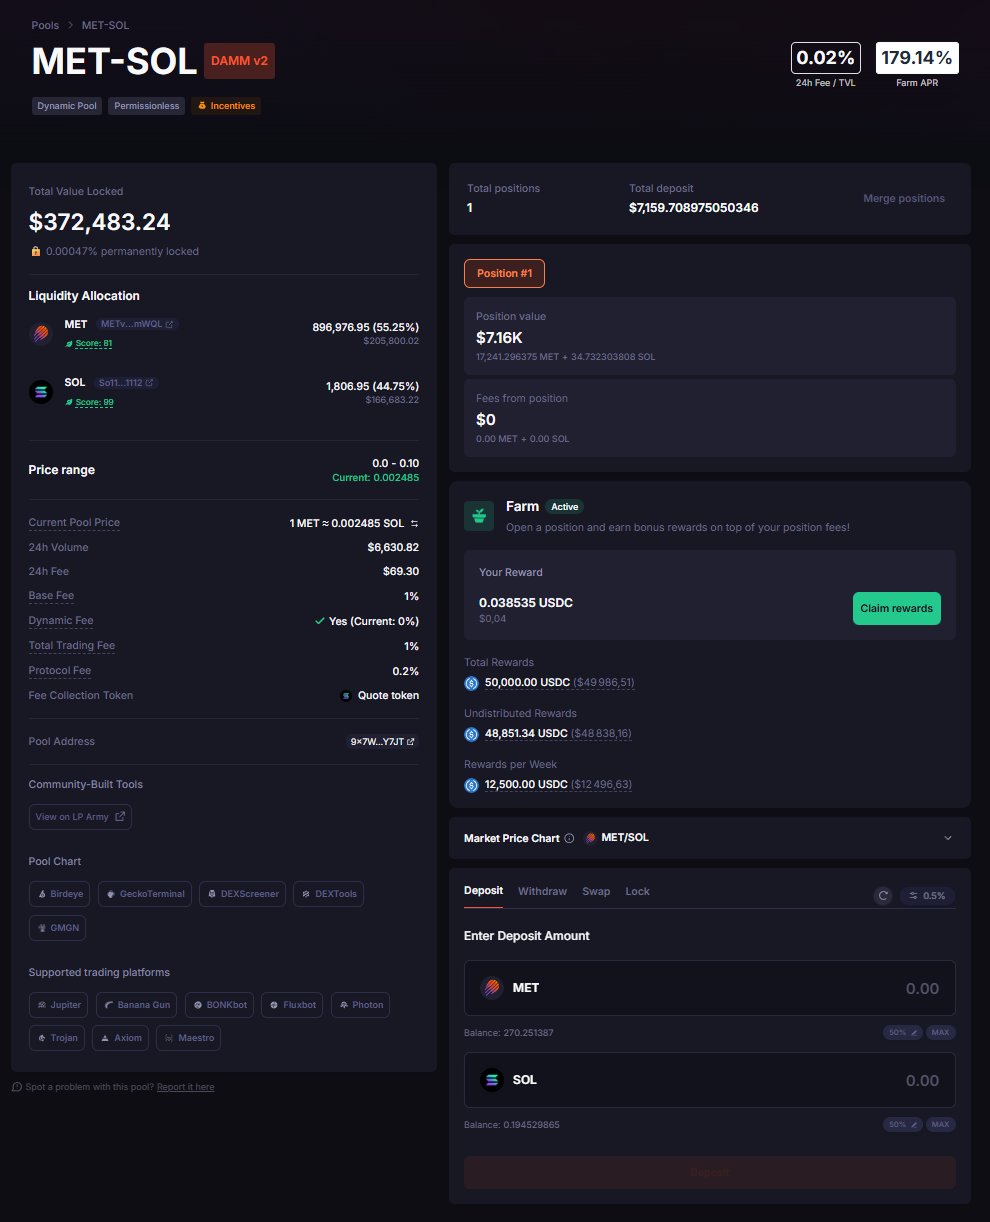The image size is (990, 1222).
Task: Click the Report it here link
Action: [185, 1087]
